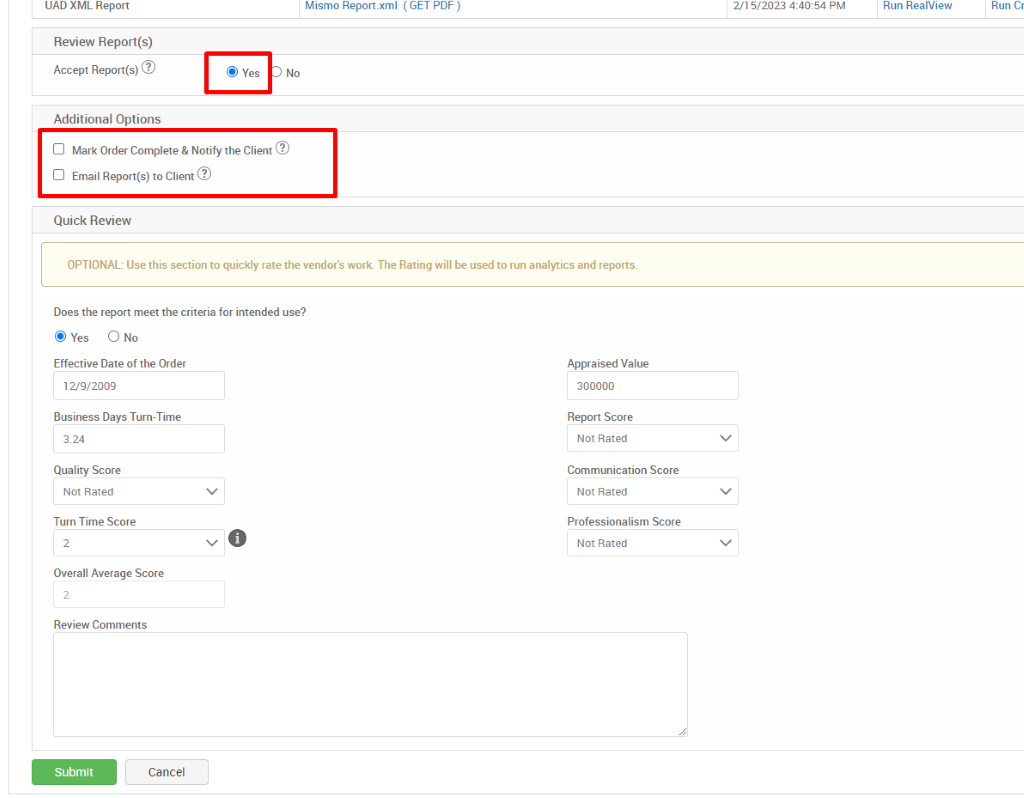Click the info icon next to Turn Time Score
This screenshot has width=1024, height=798.
coord(237,538)
